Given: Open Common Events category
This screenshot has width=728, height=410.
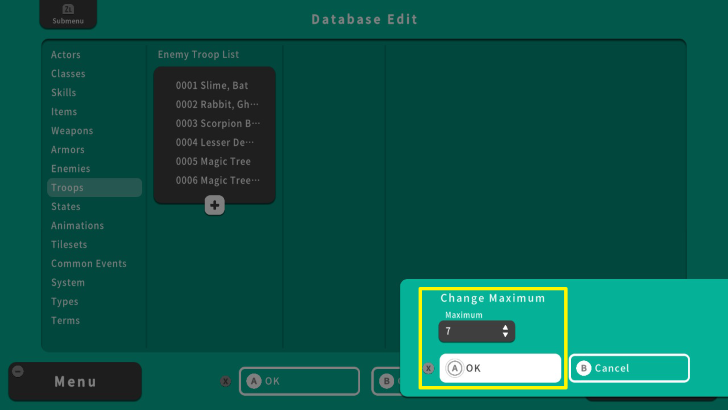Looking at the screenshot, I should pos(89,264).
